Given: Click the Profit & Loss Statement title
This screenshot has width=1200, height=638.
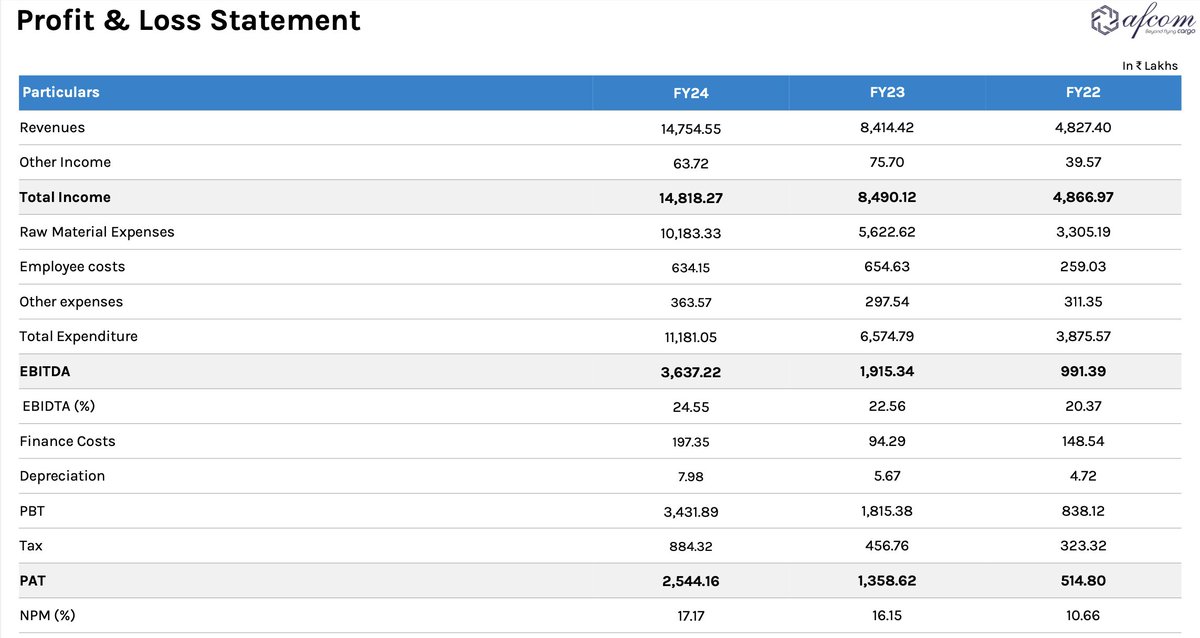Looking at the screenshot, I should click(x=189, y=20).
